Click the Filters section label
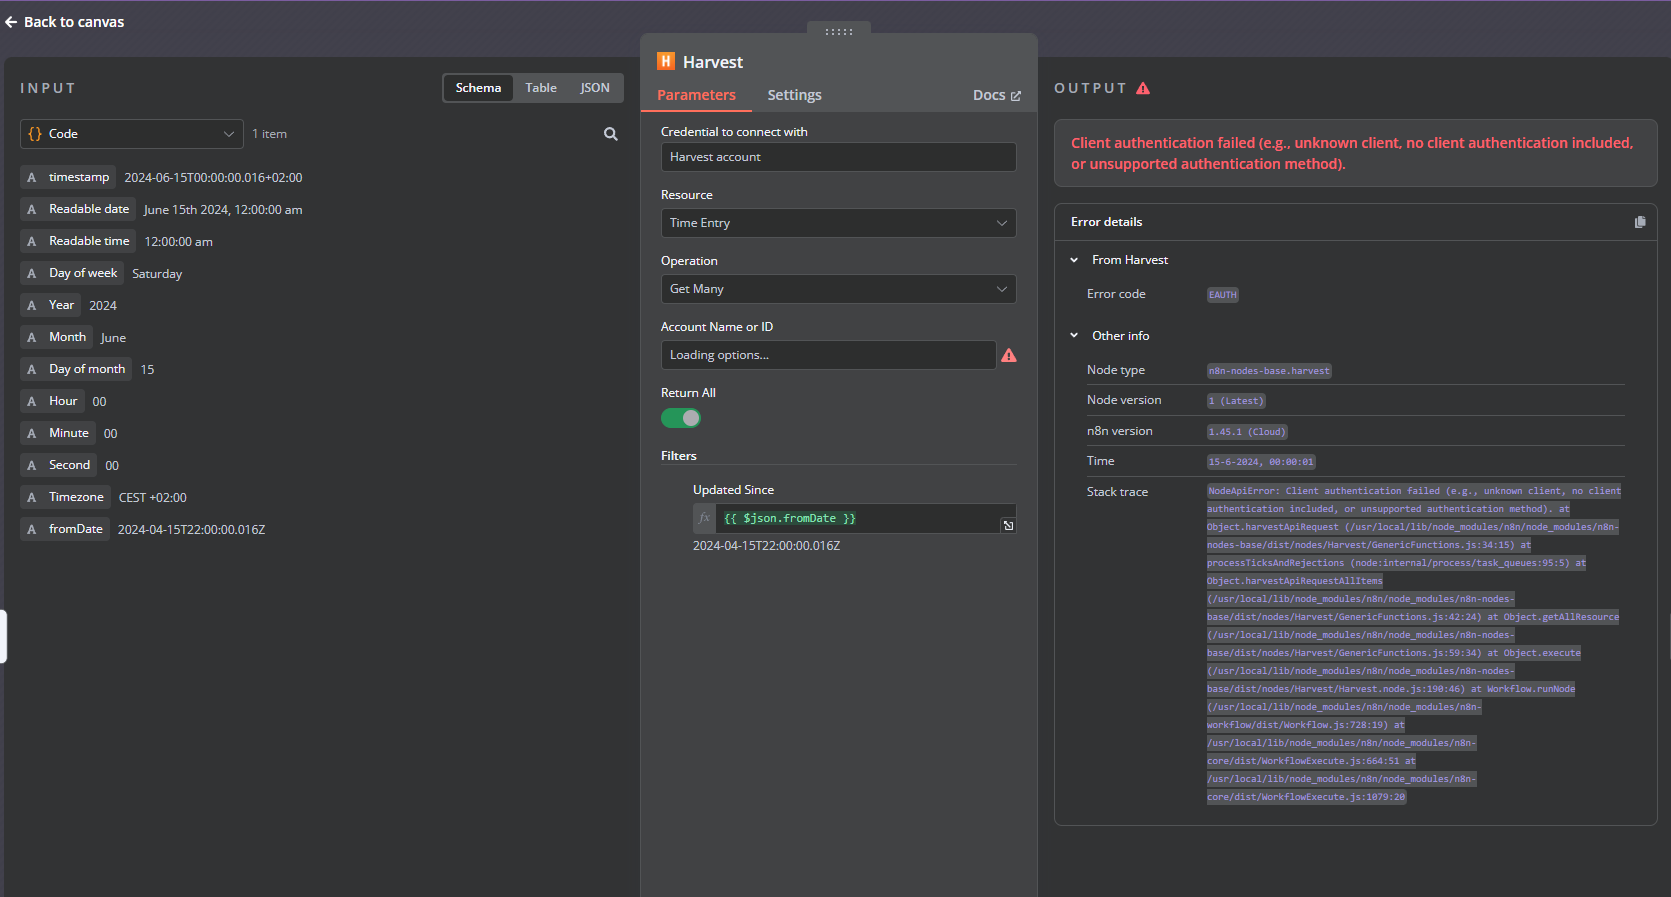Viewport: 1671px width, 897px height. (678, 456)
